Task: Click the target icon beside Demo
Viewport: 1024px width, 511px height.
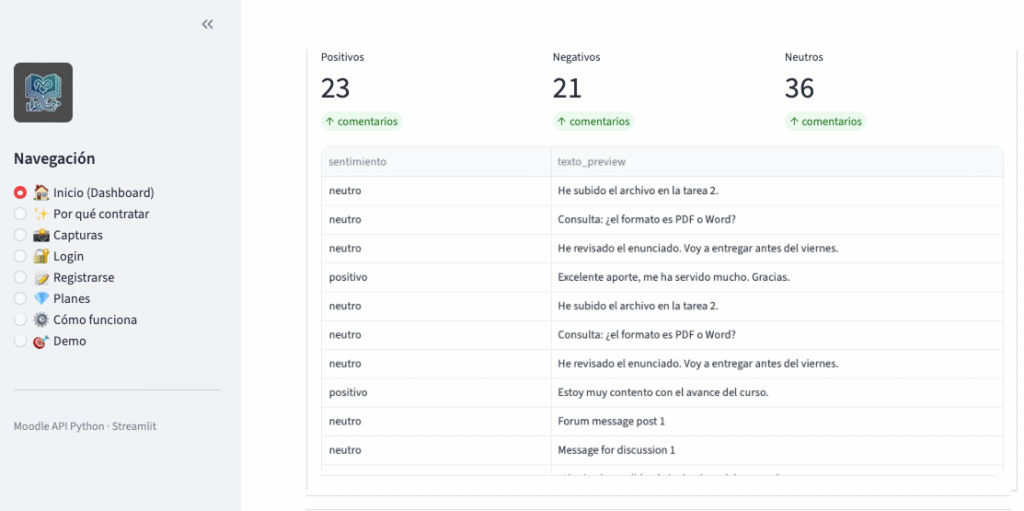Action: click(41, 341)
